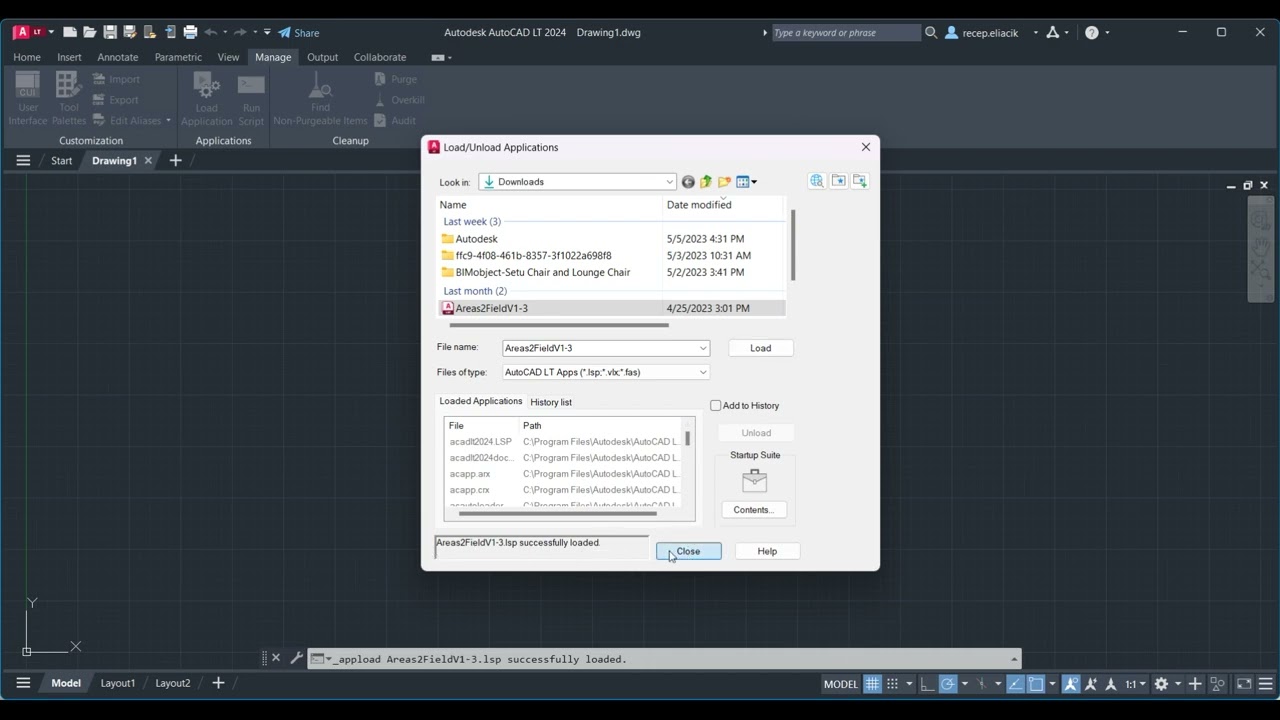Enable the Add to History checkbox

click(716, 405)
